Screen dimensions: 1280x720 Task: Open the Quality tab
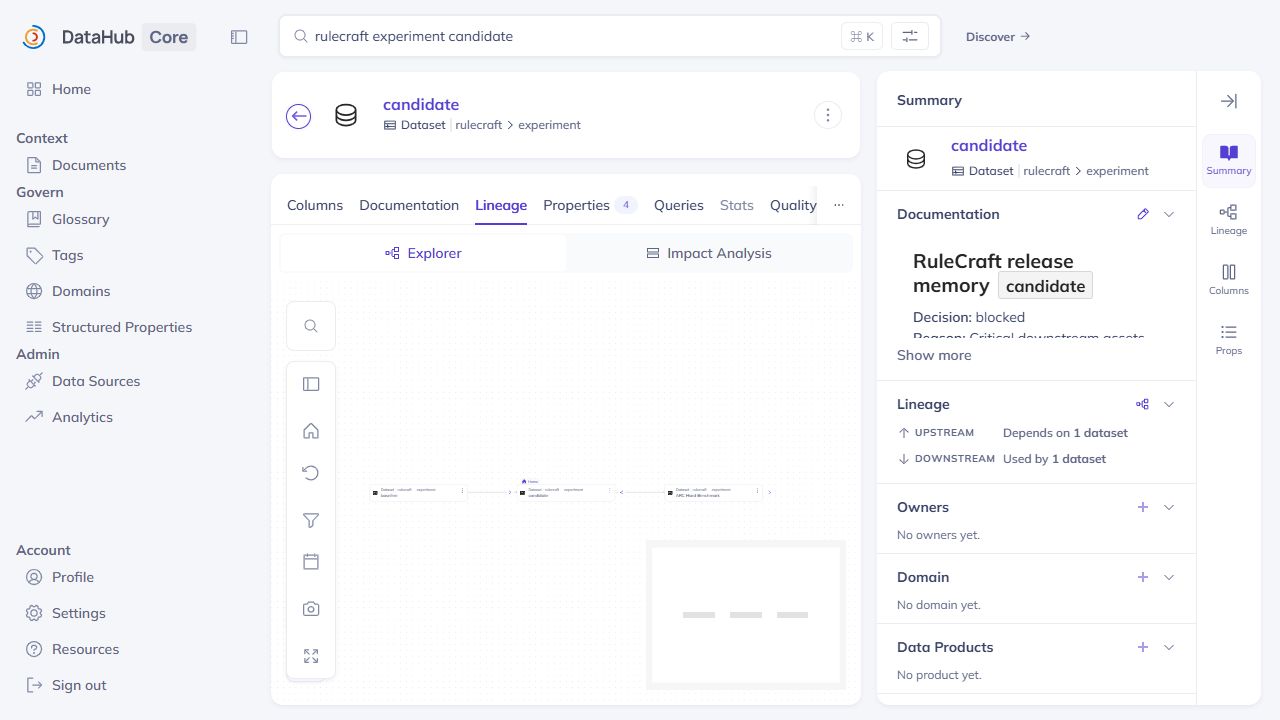(793, 205)
